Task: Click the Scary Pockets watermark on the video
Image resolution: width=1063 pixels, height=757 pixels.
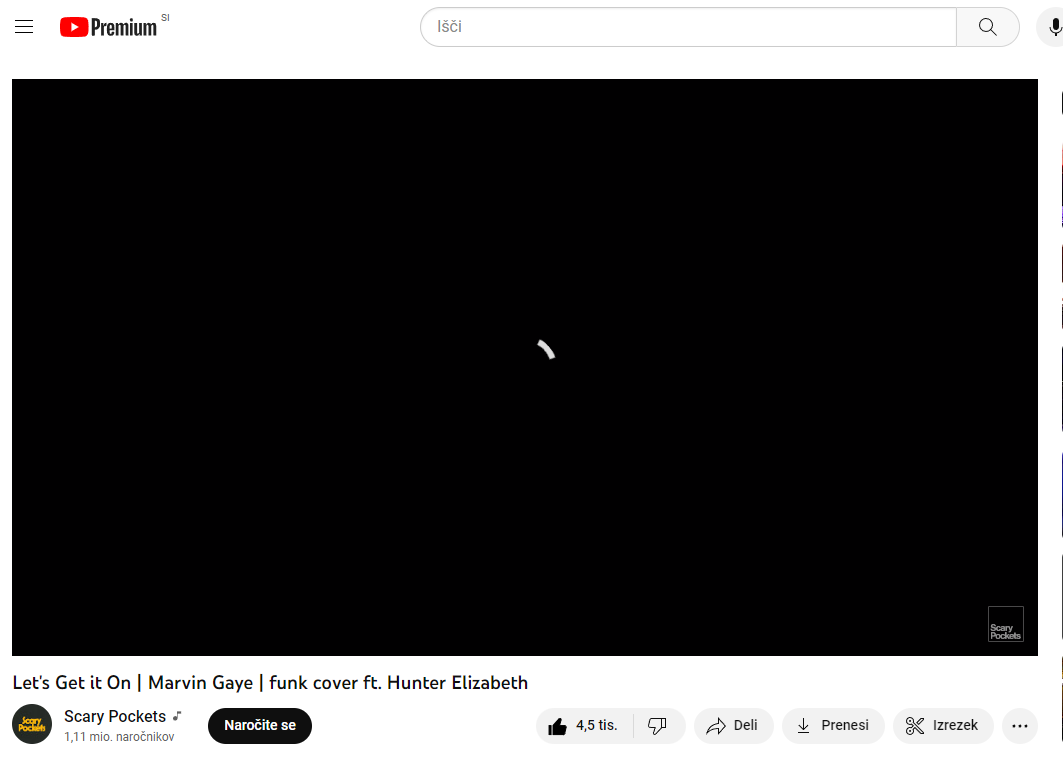Action: [x=1005, y=623]
